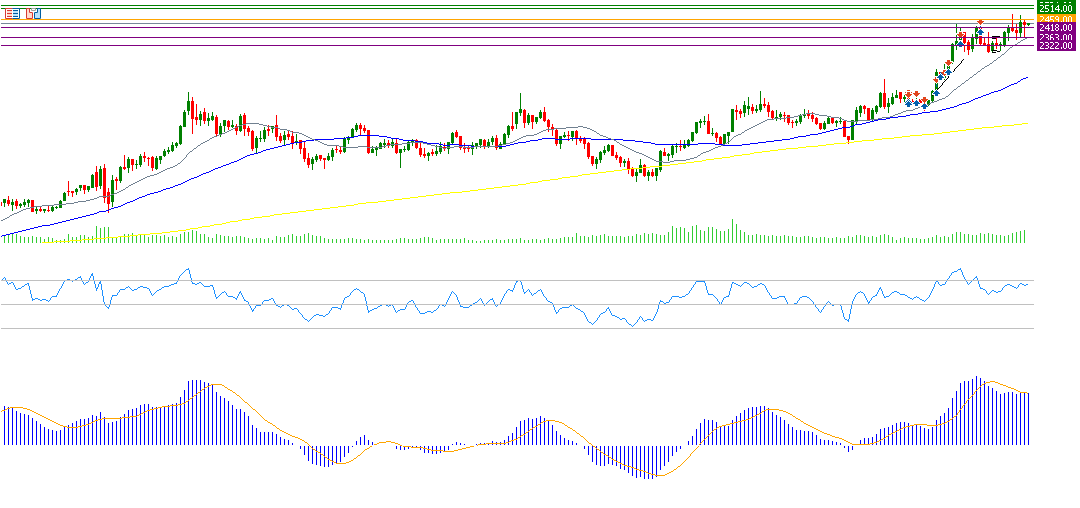Click the purple 2418.00 price label
1080x508 pixels.
pos(1056,28)
